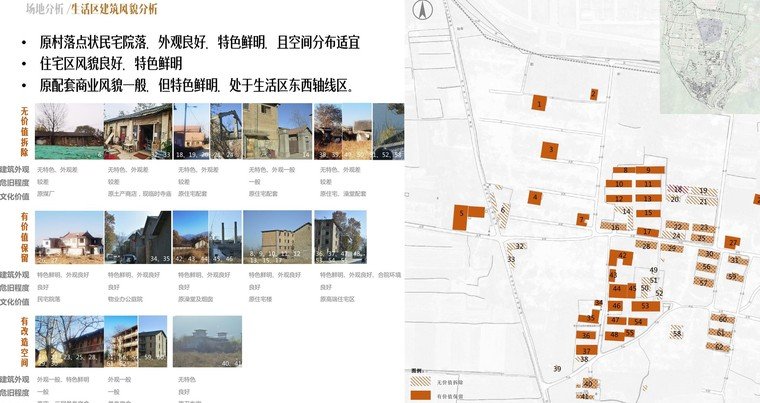Open the shop photo labeled 32, 33
The width and height of the screenshot is (760, 403).
pyautogui.click(x=138, y=131)
